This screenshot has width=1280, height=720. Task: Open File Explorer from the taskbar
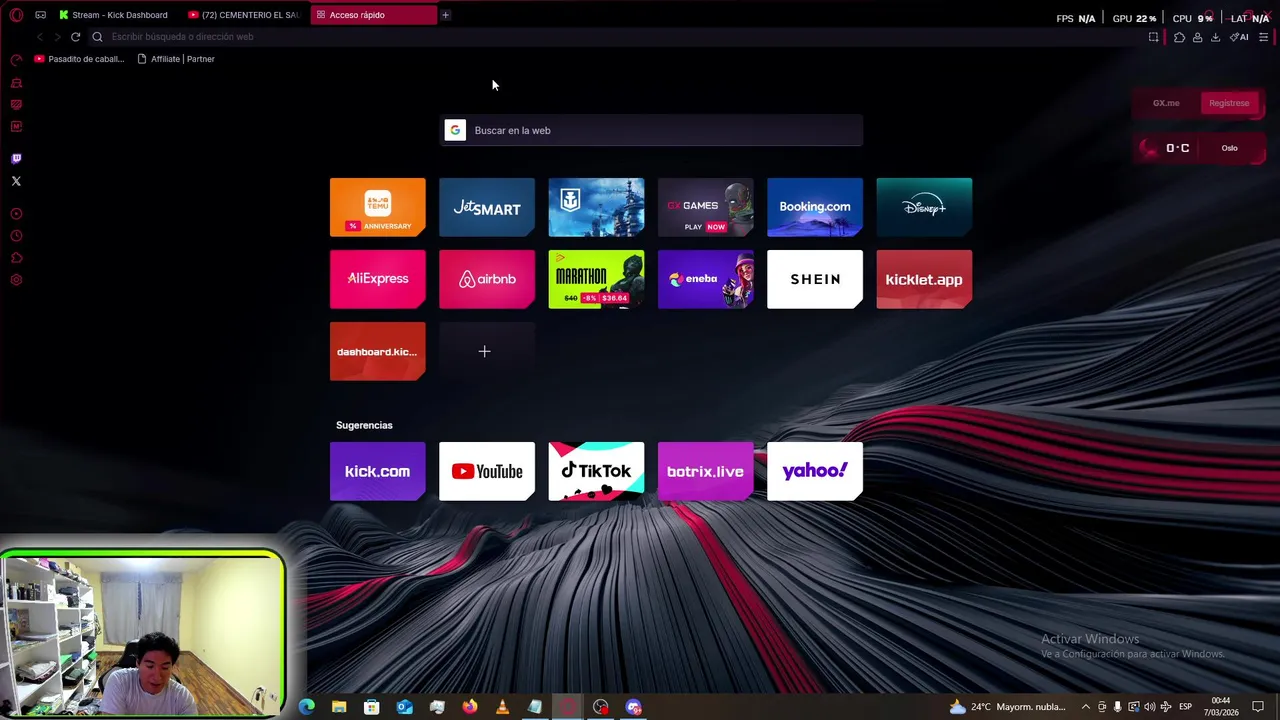339,707
